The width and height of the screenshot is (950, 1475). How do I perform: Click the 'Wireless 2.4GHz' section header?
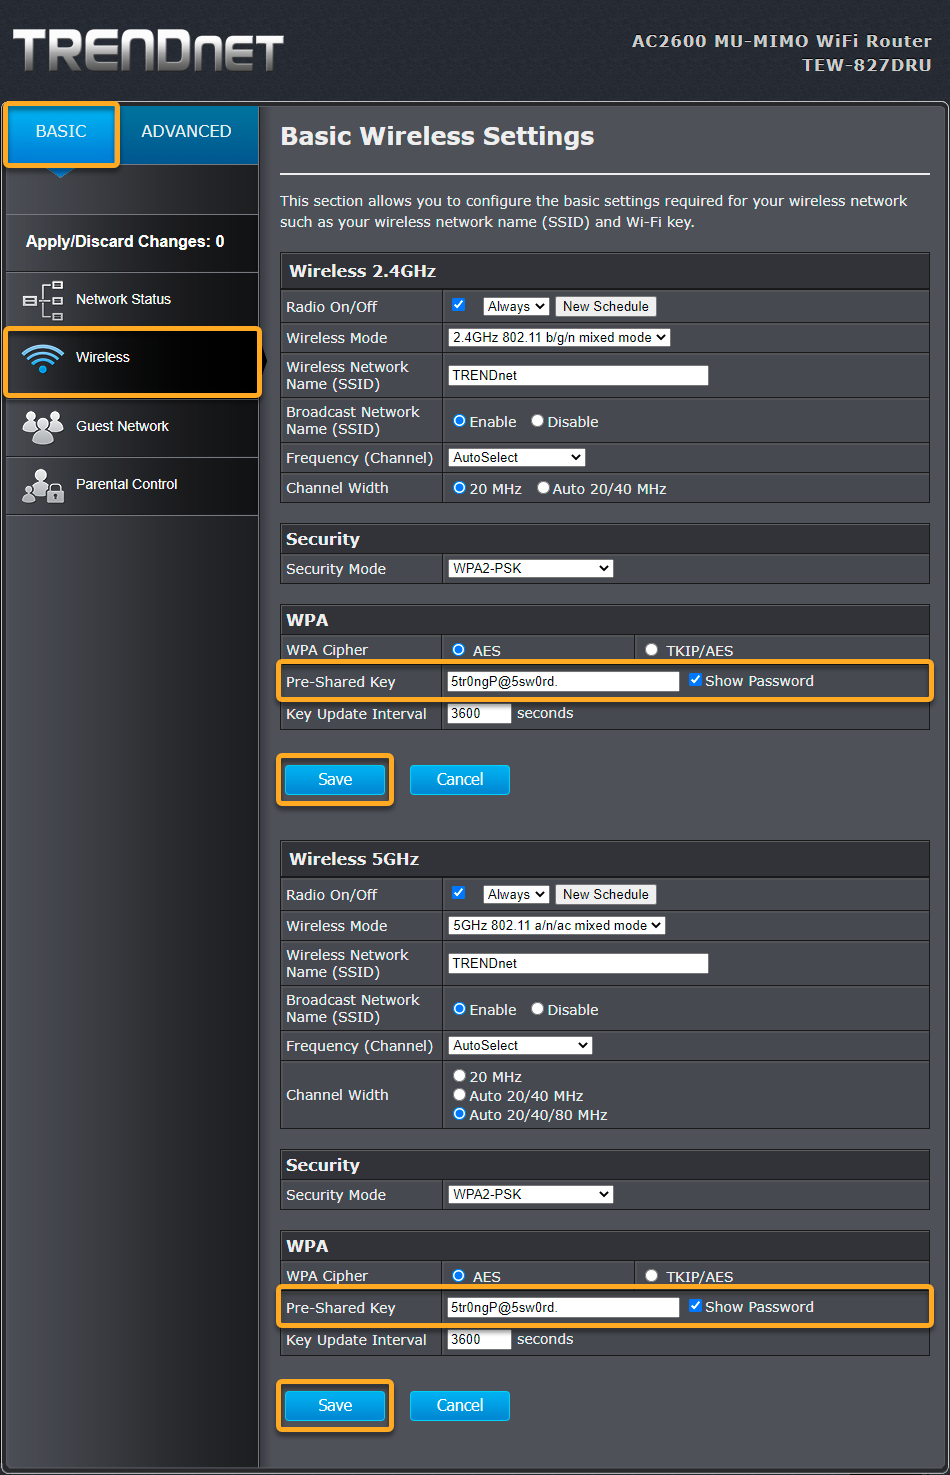(362, 272)
